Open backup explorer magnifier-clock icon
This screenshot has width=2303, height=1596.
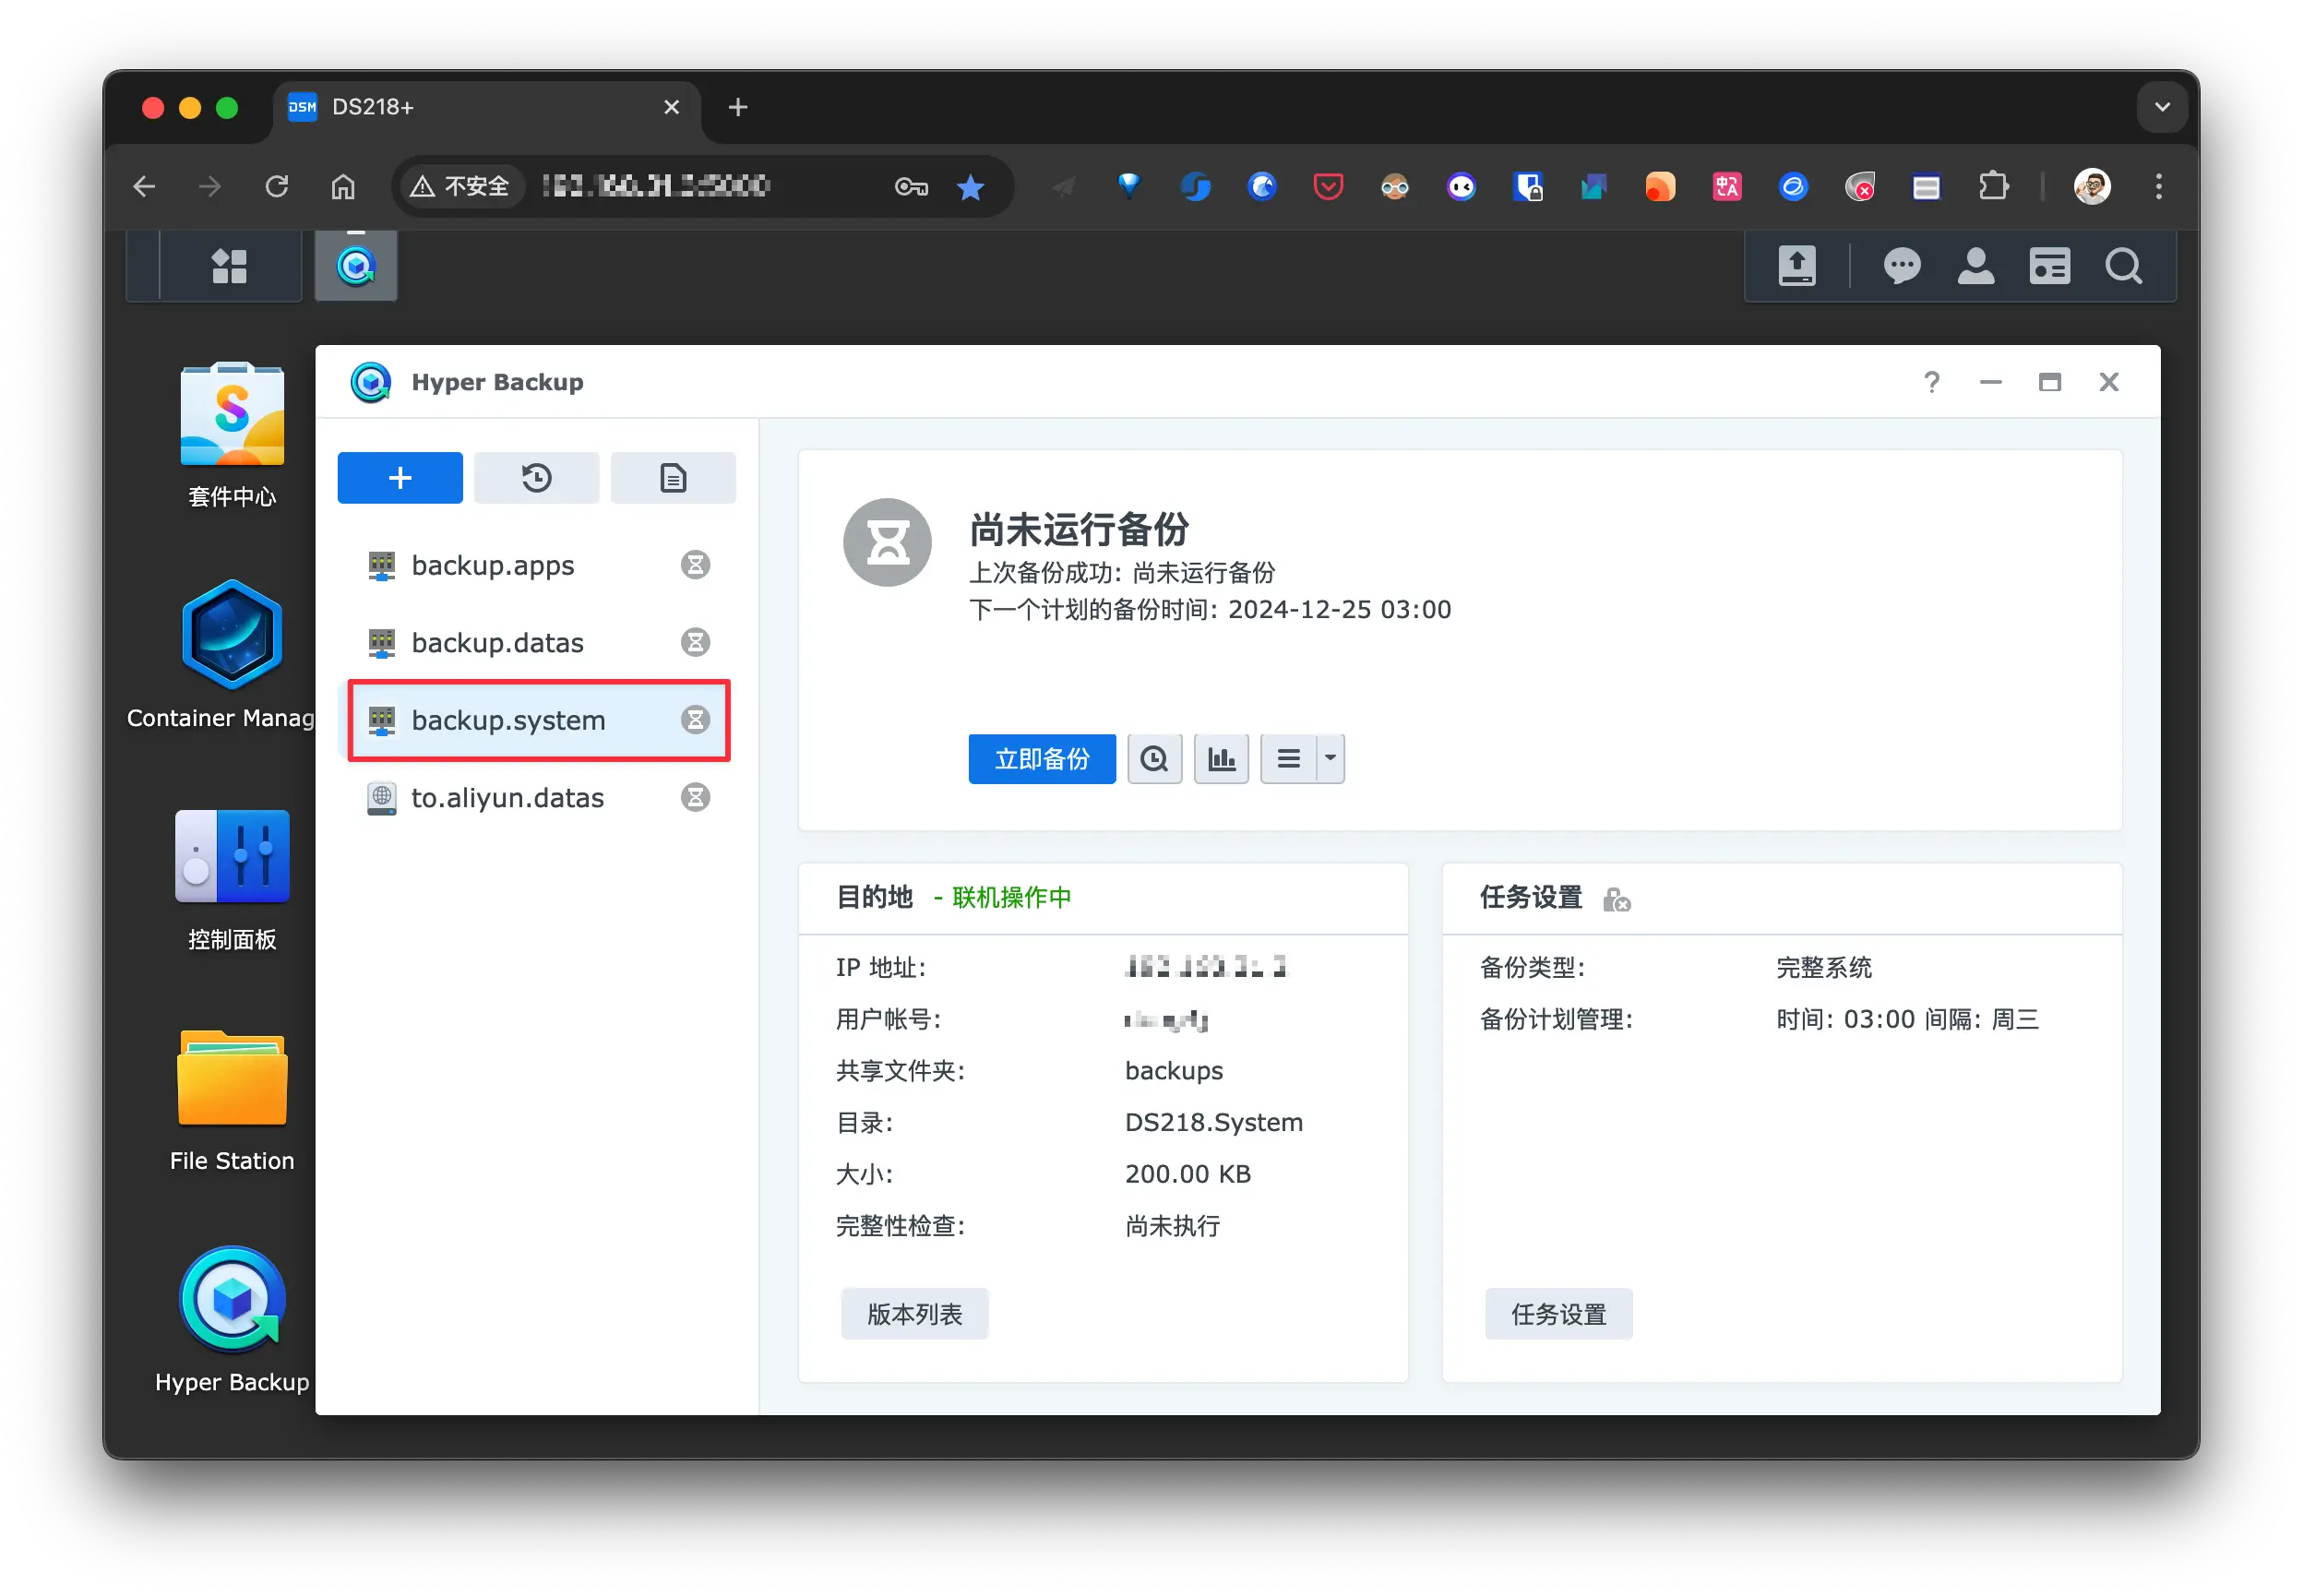(x=1154, y=759)
